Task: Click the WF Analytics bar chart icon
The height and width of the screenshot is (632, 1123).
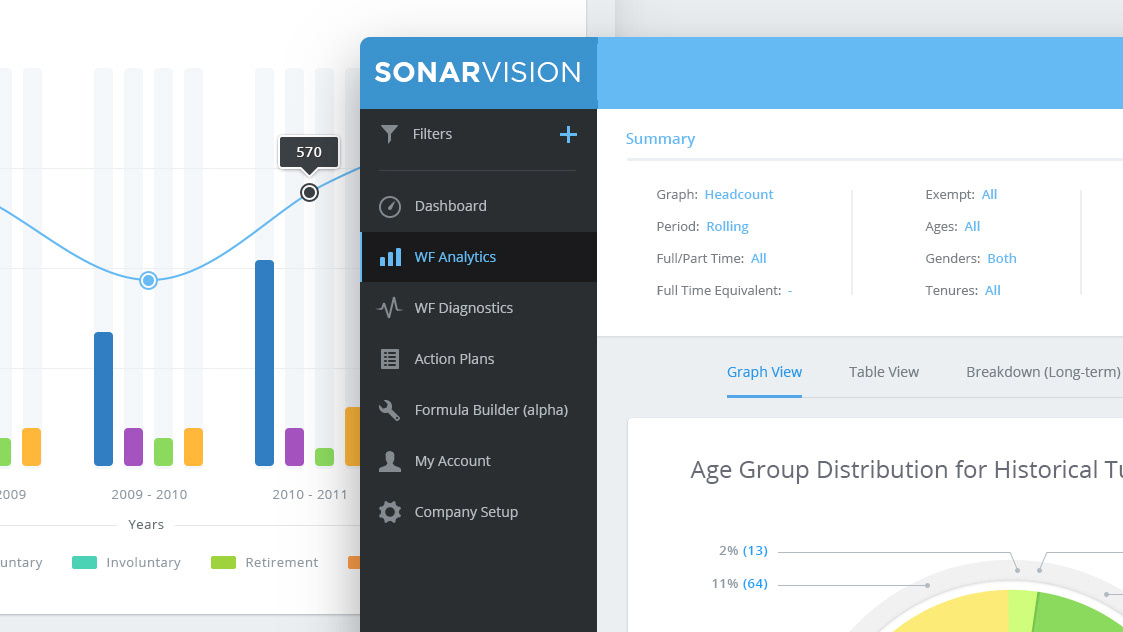Action: [x=390, y=257]
